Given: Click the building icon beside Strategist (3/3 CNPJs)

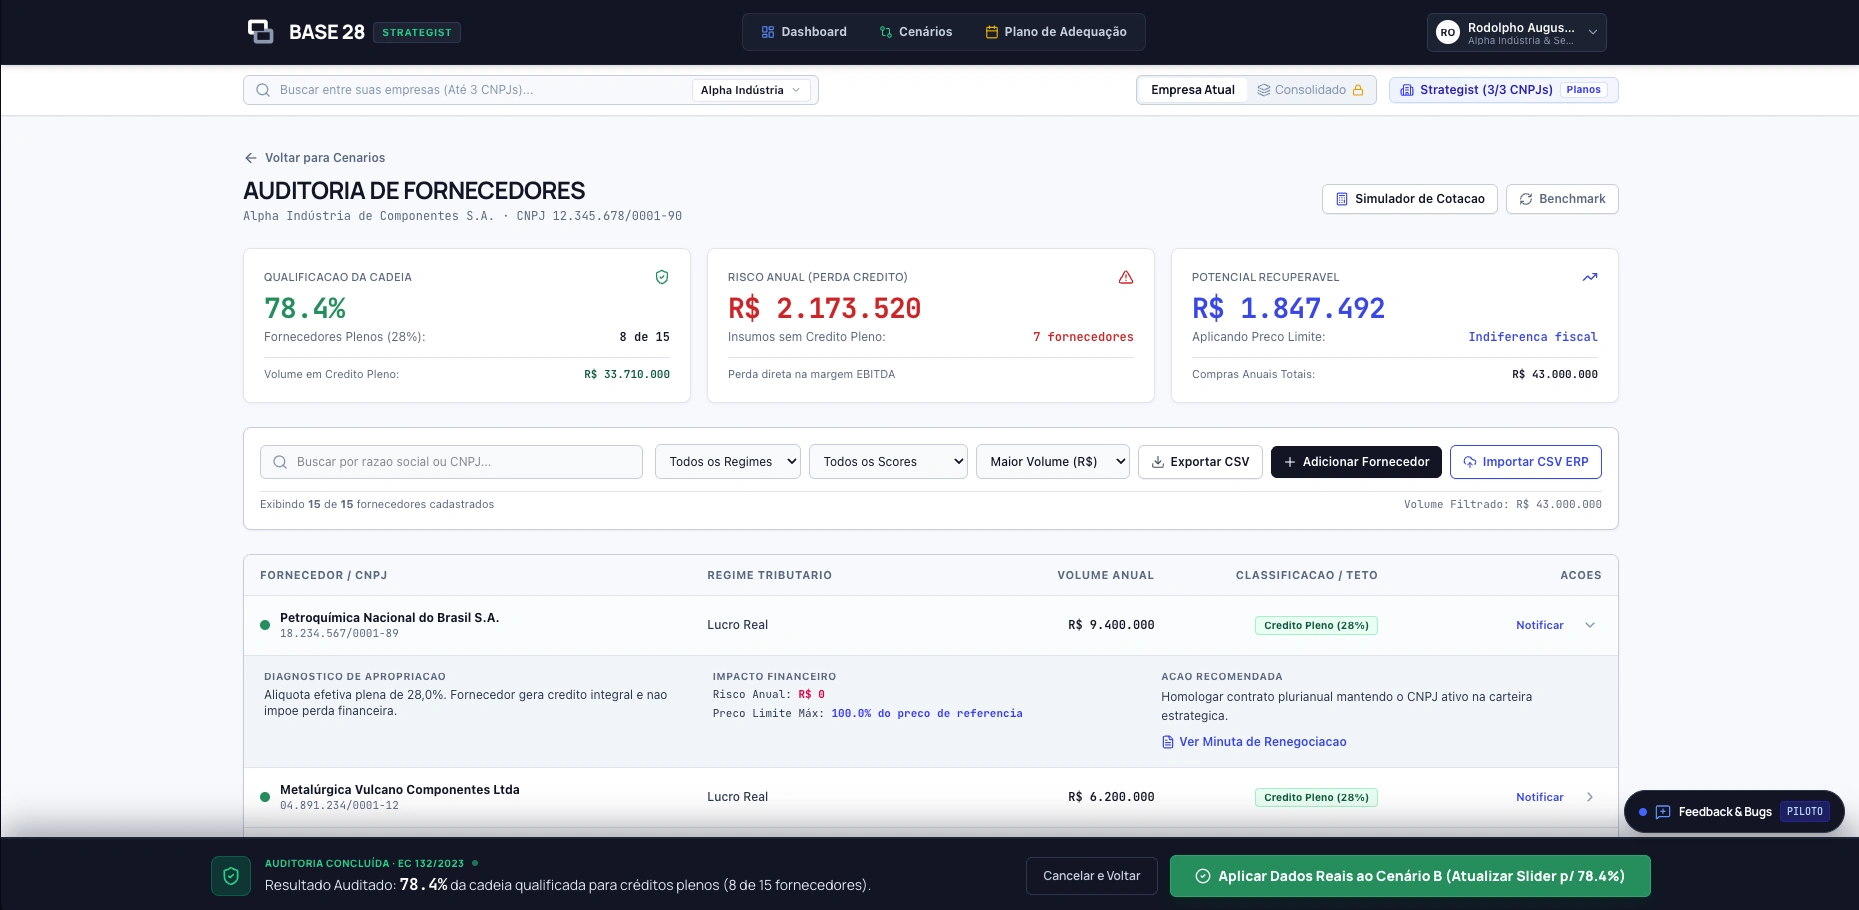Looking at the screenshot, I should (x=1407, y=90).
